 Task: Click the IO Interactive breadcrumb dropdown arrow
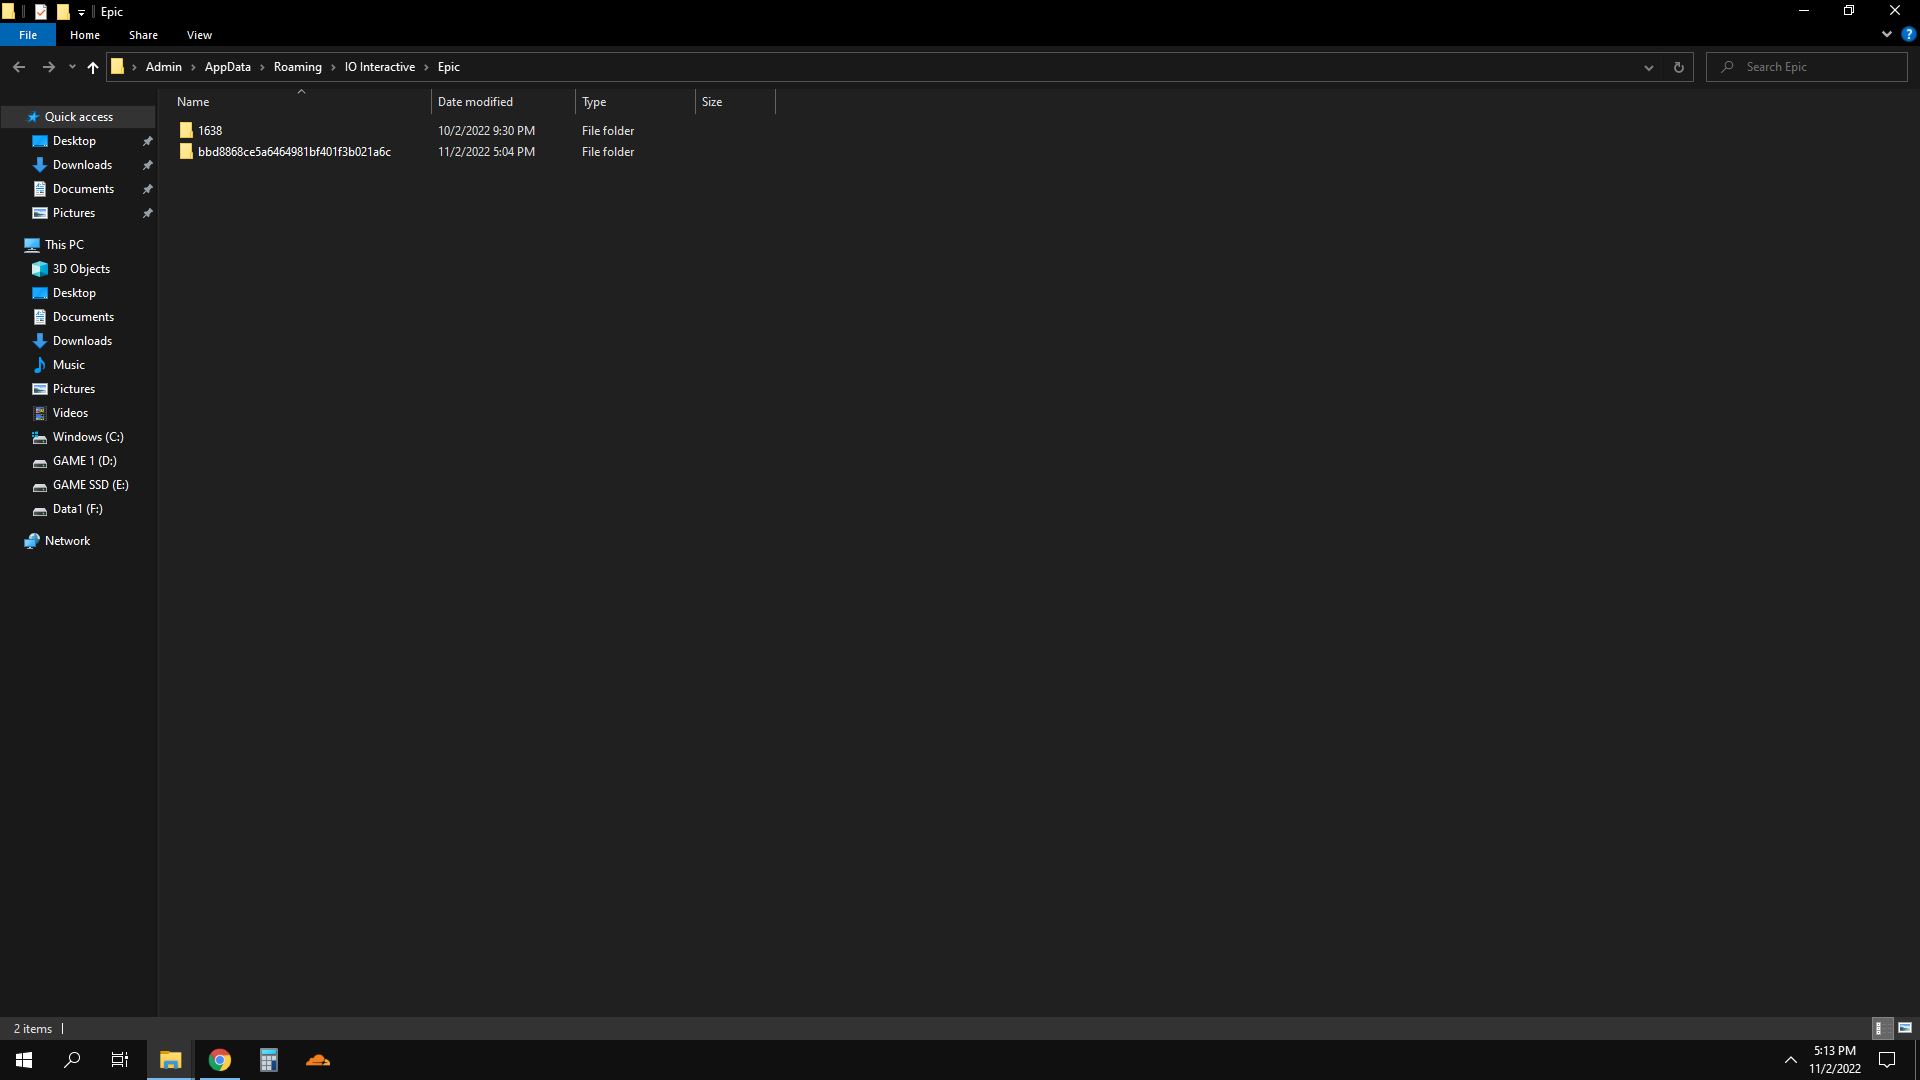[427, 66]
